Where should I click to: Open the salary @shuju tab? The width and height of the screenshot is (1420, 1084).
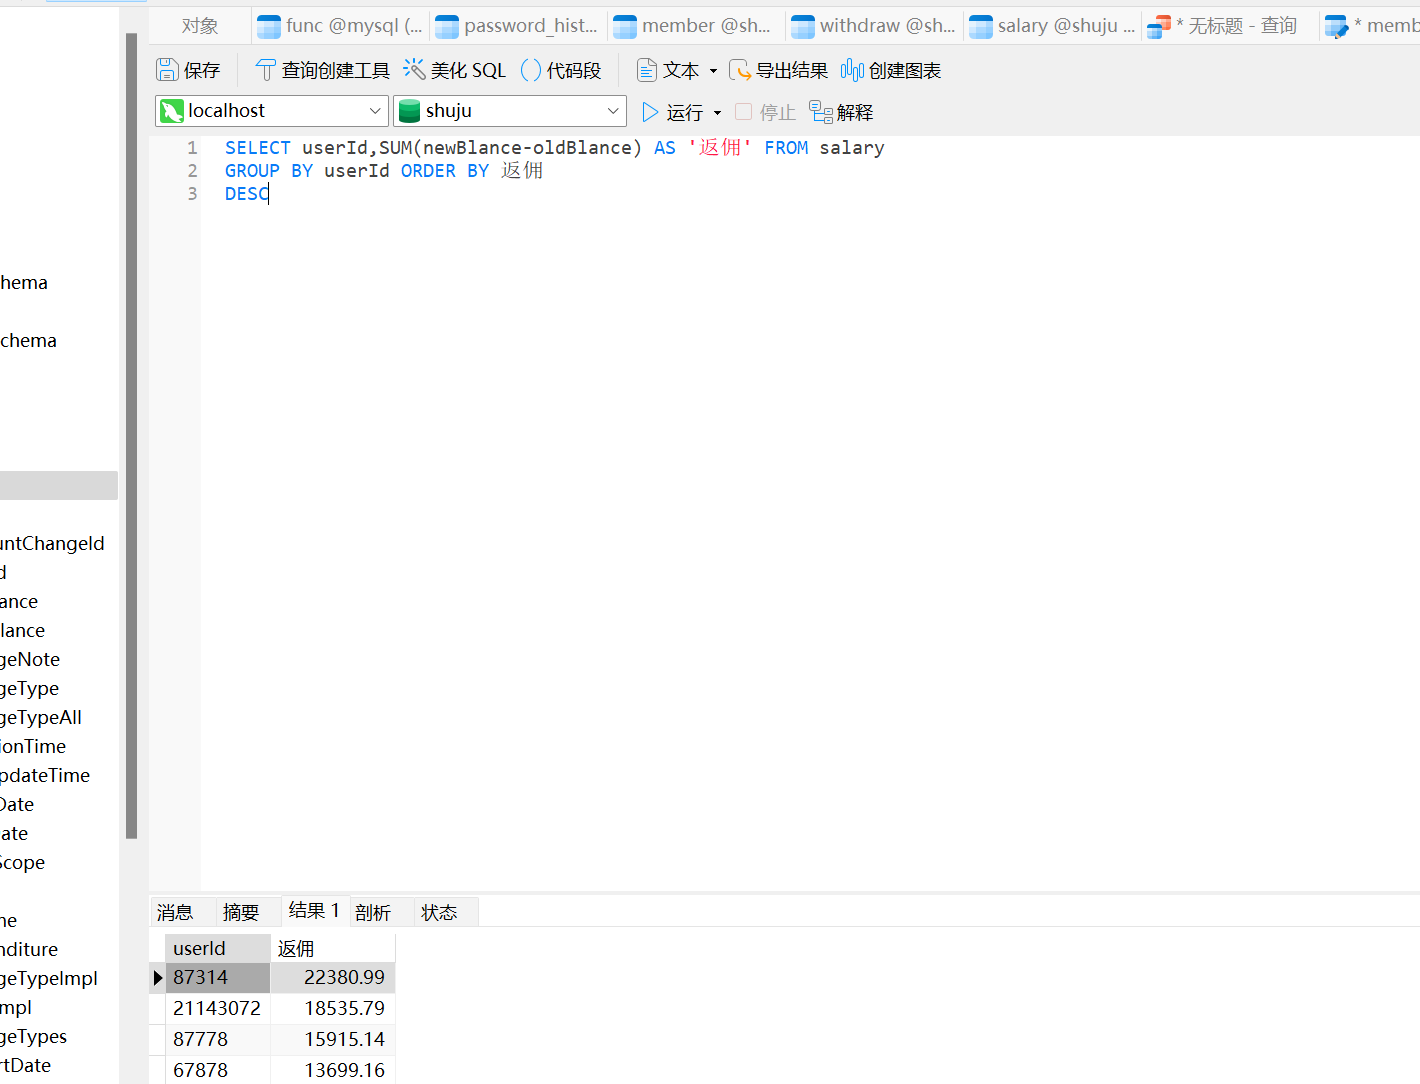1054,26
